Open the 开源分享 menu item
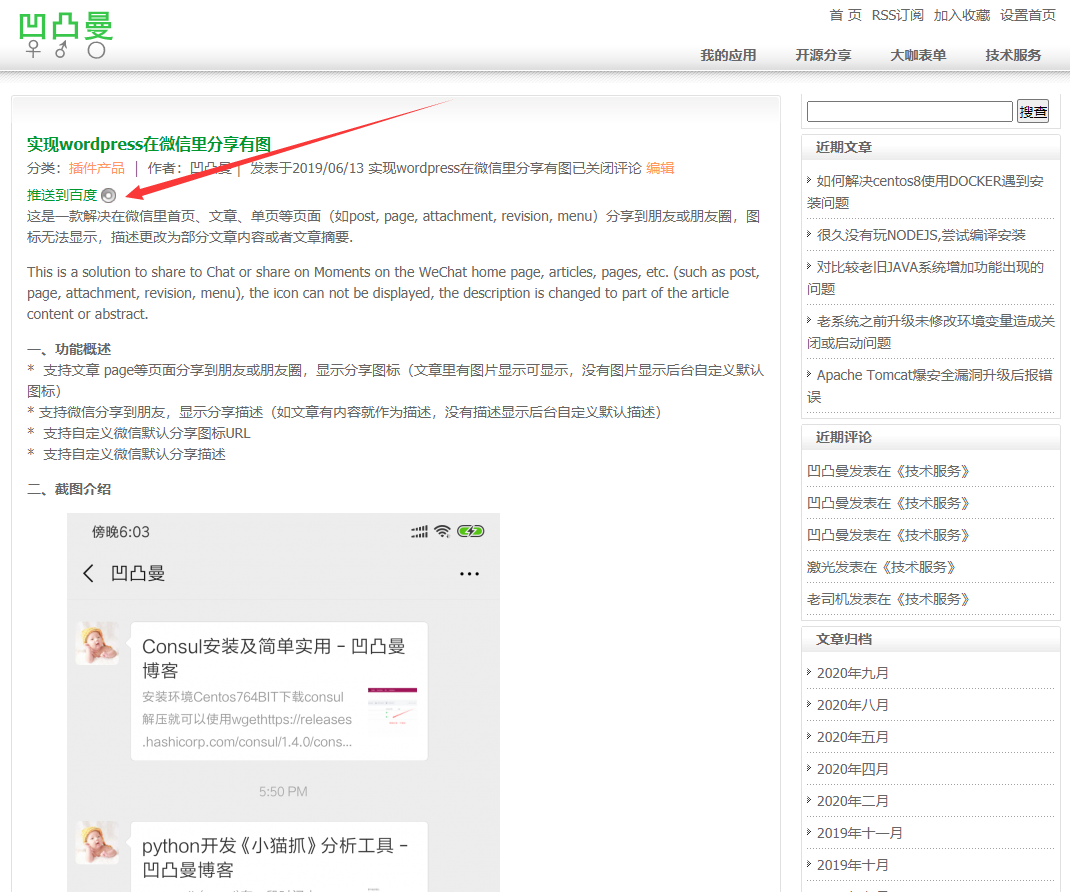1070x892 pixels. [x=823, y=55]
